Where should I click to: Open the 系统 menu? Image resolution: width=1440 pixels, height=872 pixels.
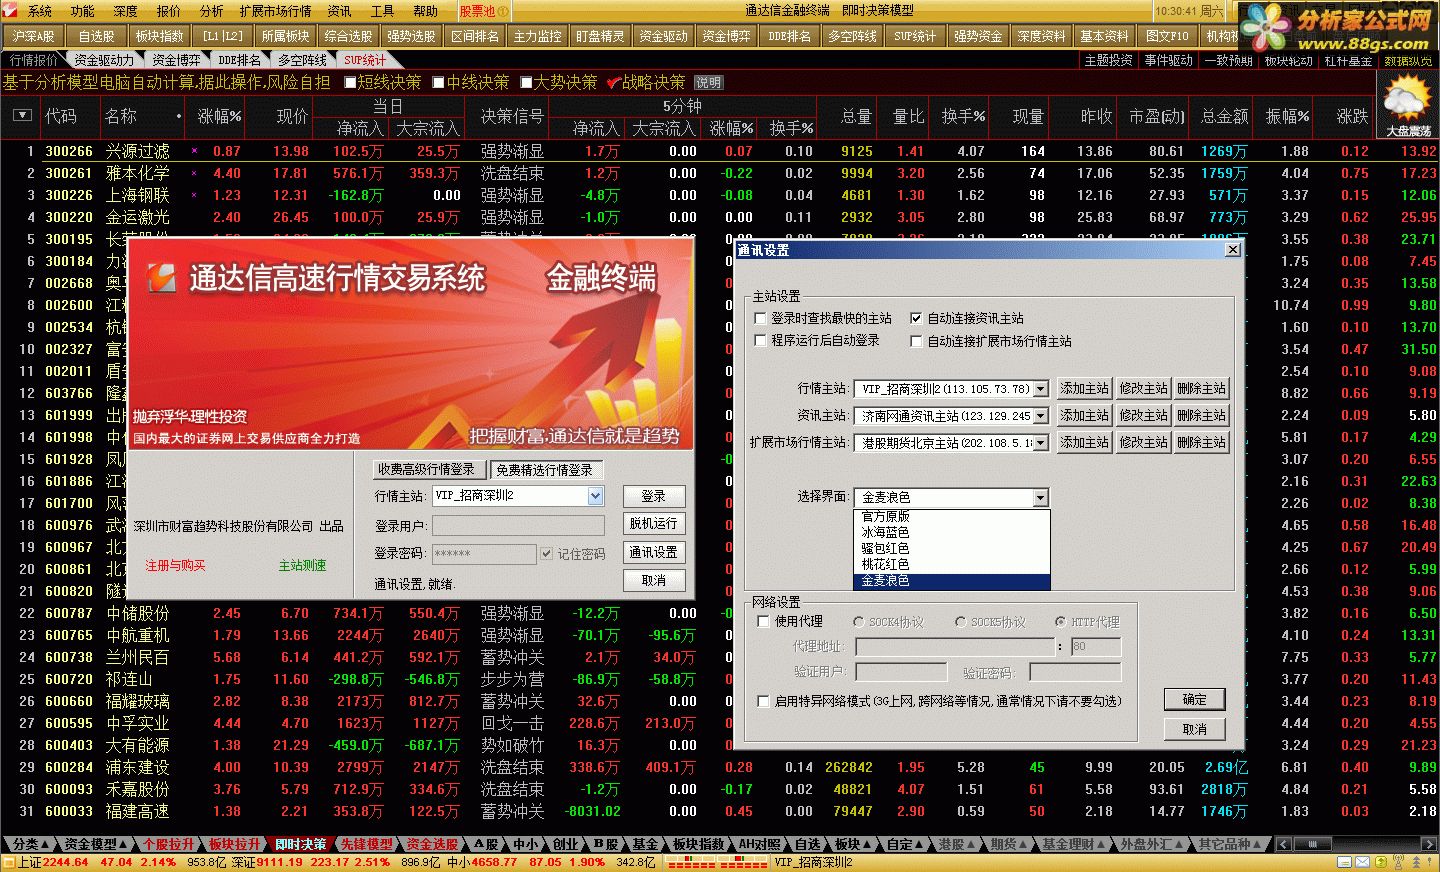coord(40,11)
